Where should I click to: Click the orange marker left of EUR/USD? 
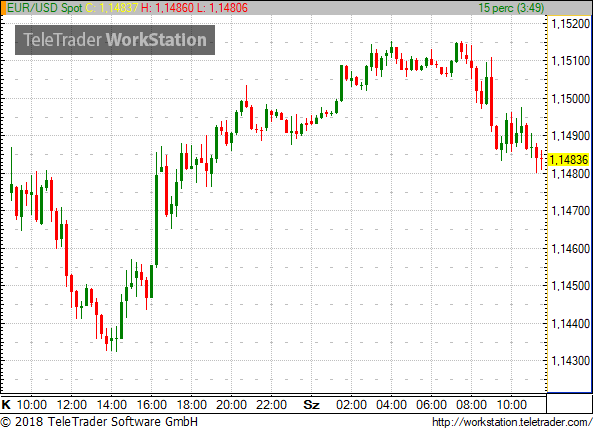point(3,8)
